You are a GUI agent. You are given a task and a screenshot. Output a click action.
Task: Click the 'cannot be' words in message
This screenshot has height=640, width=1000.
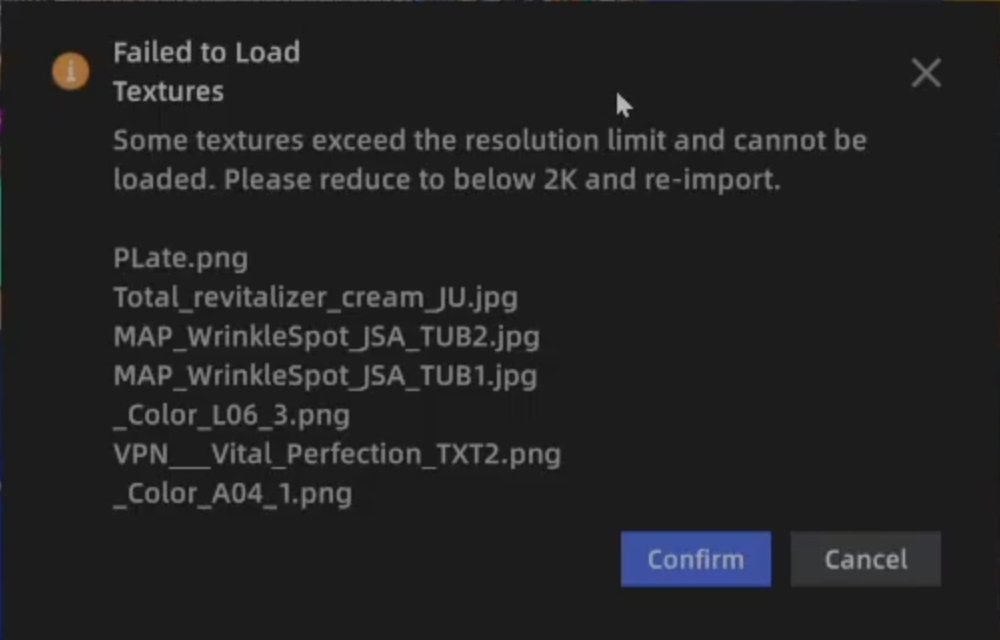tap(800, 140)
